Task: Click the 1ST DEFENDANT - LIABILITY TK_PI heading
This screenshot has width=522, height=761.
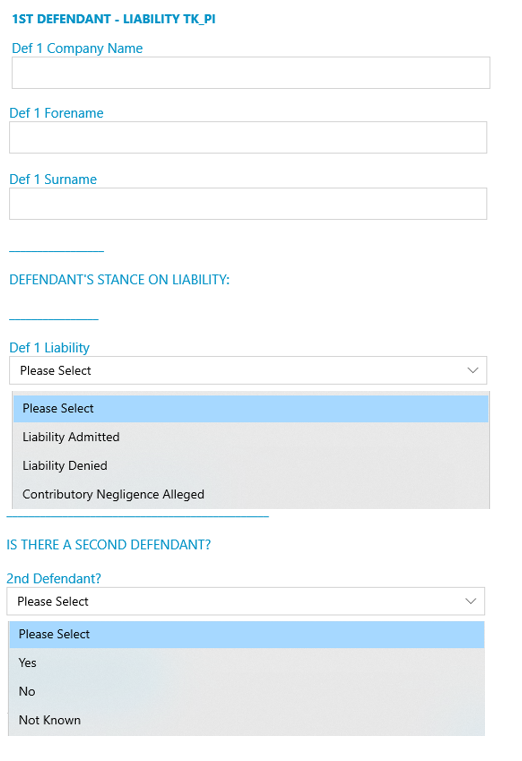Action: coord(114,19)
